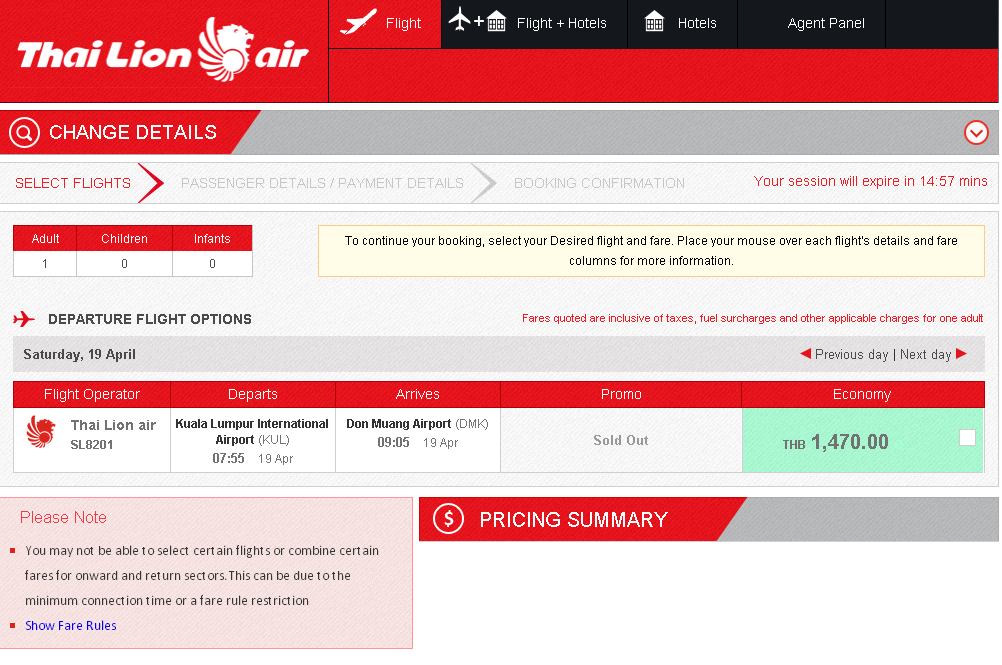Image resolution: width=1002 pixels, height=665 pixels.
Task: Click the fares inclusive of taxes notice
Action: pos(752,318)
